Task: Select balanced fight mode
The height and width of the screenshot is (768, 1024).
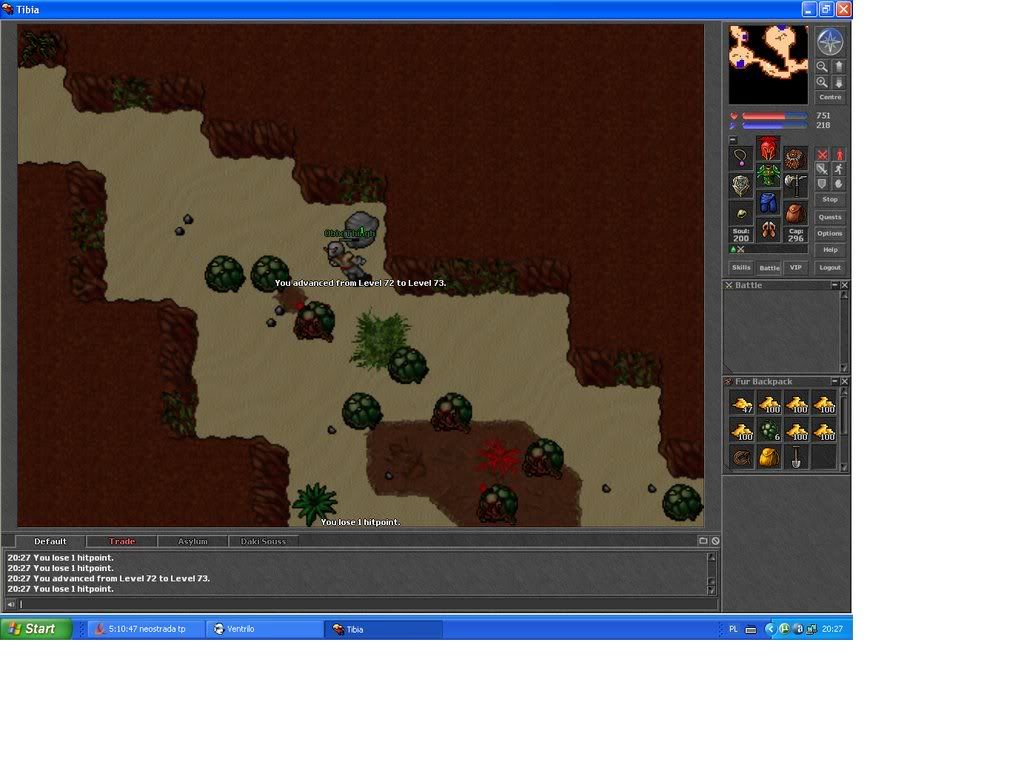Action: (x=822, y=170)
